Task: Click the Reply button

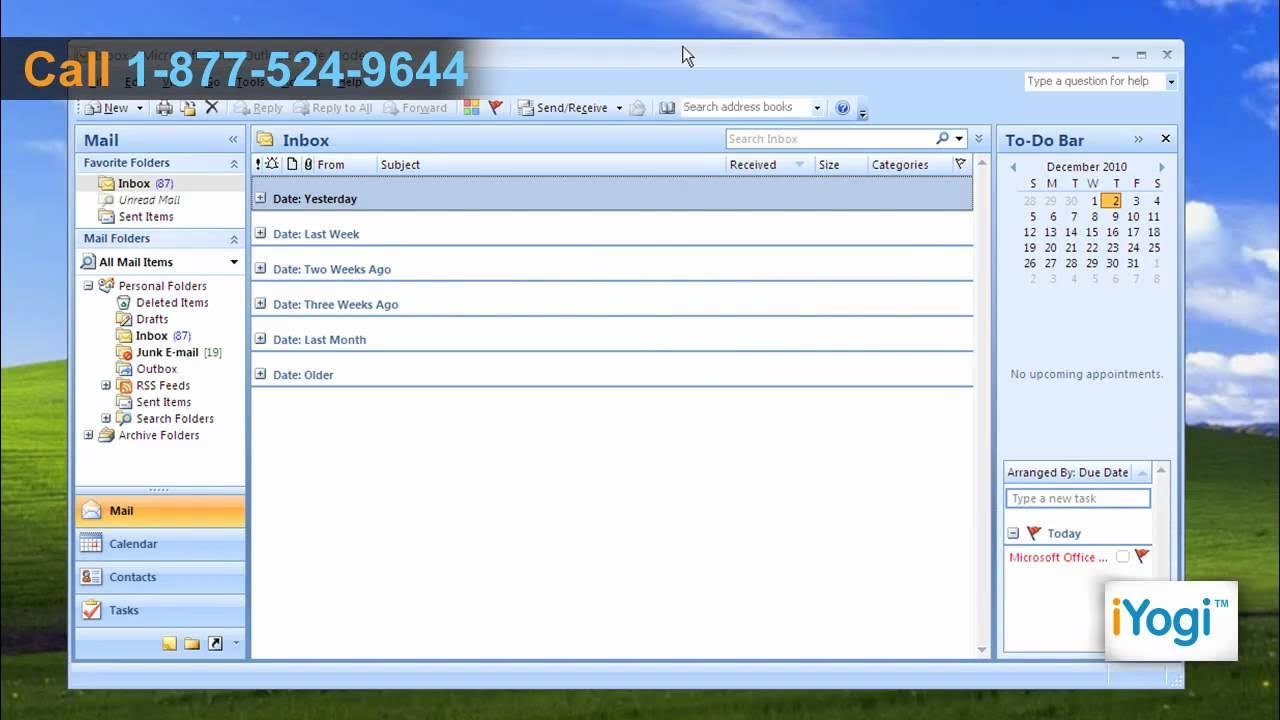Action: (x=258, y=108)
